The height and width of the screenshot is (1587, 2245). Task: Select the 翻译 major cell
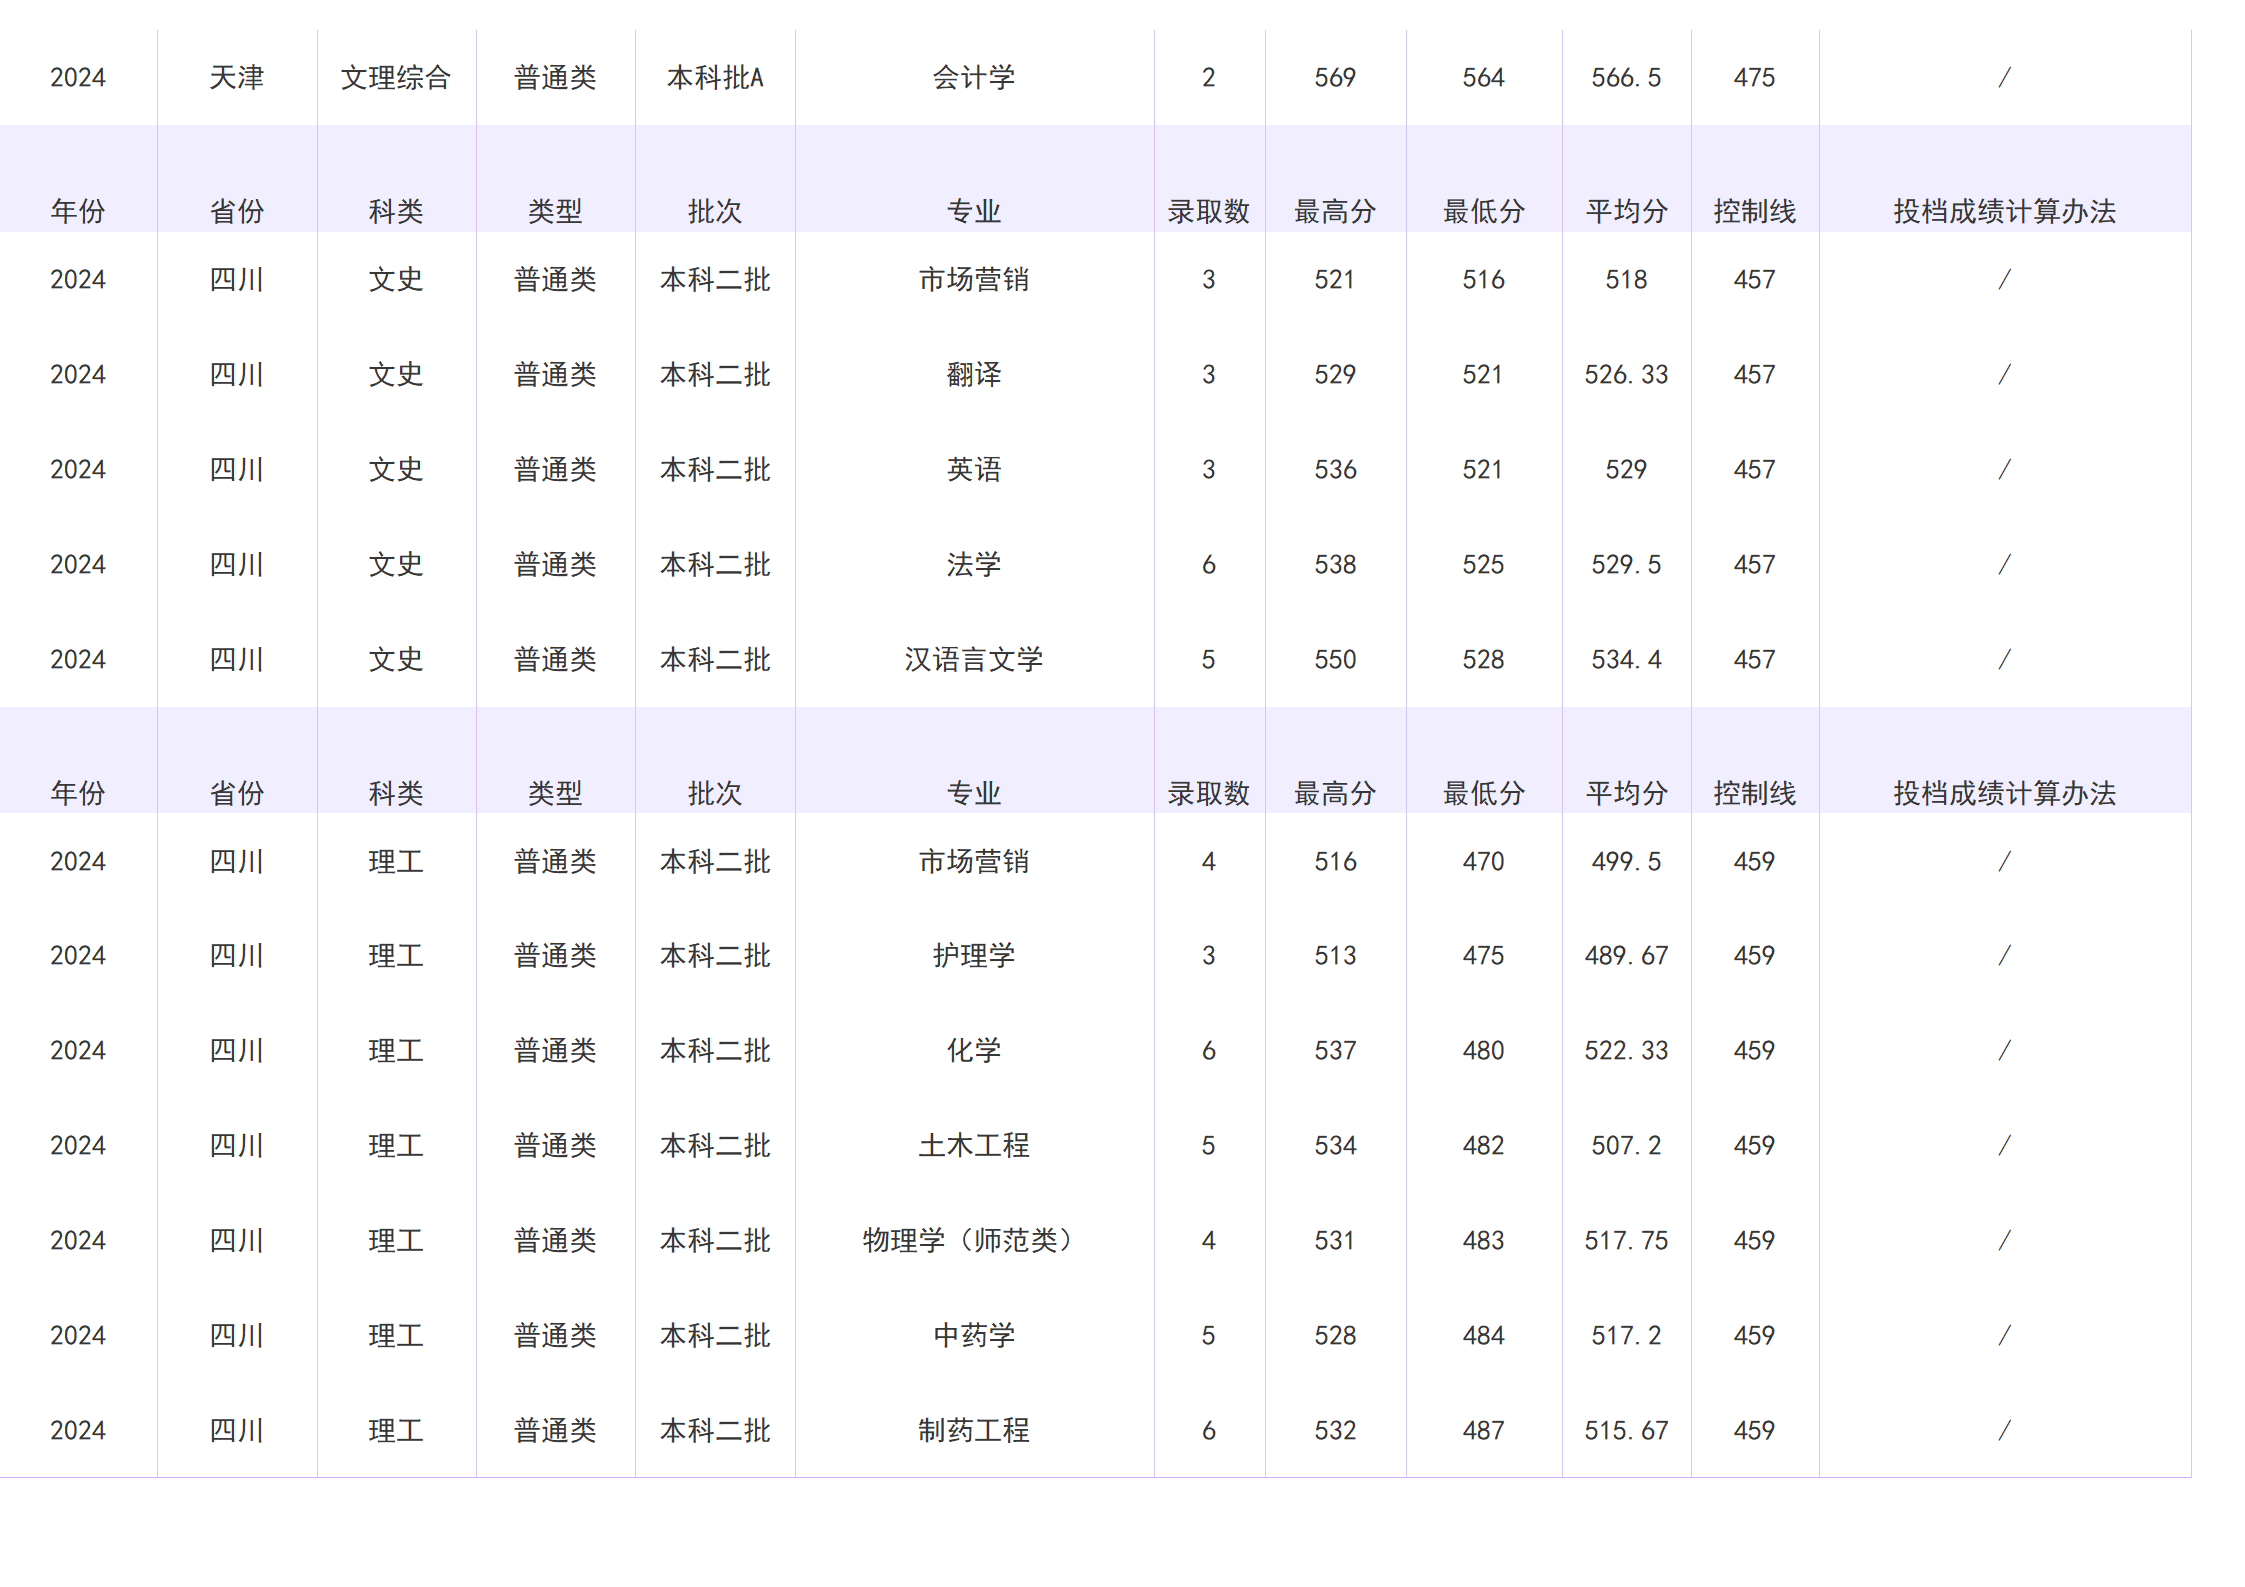click(975, 375)
